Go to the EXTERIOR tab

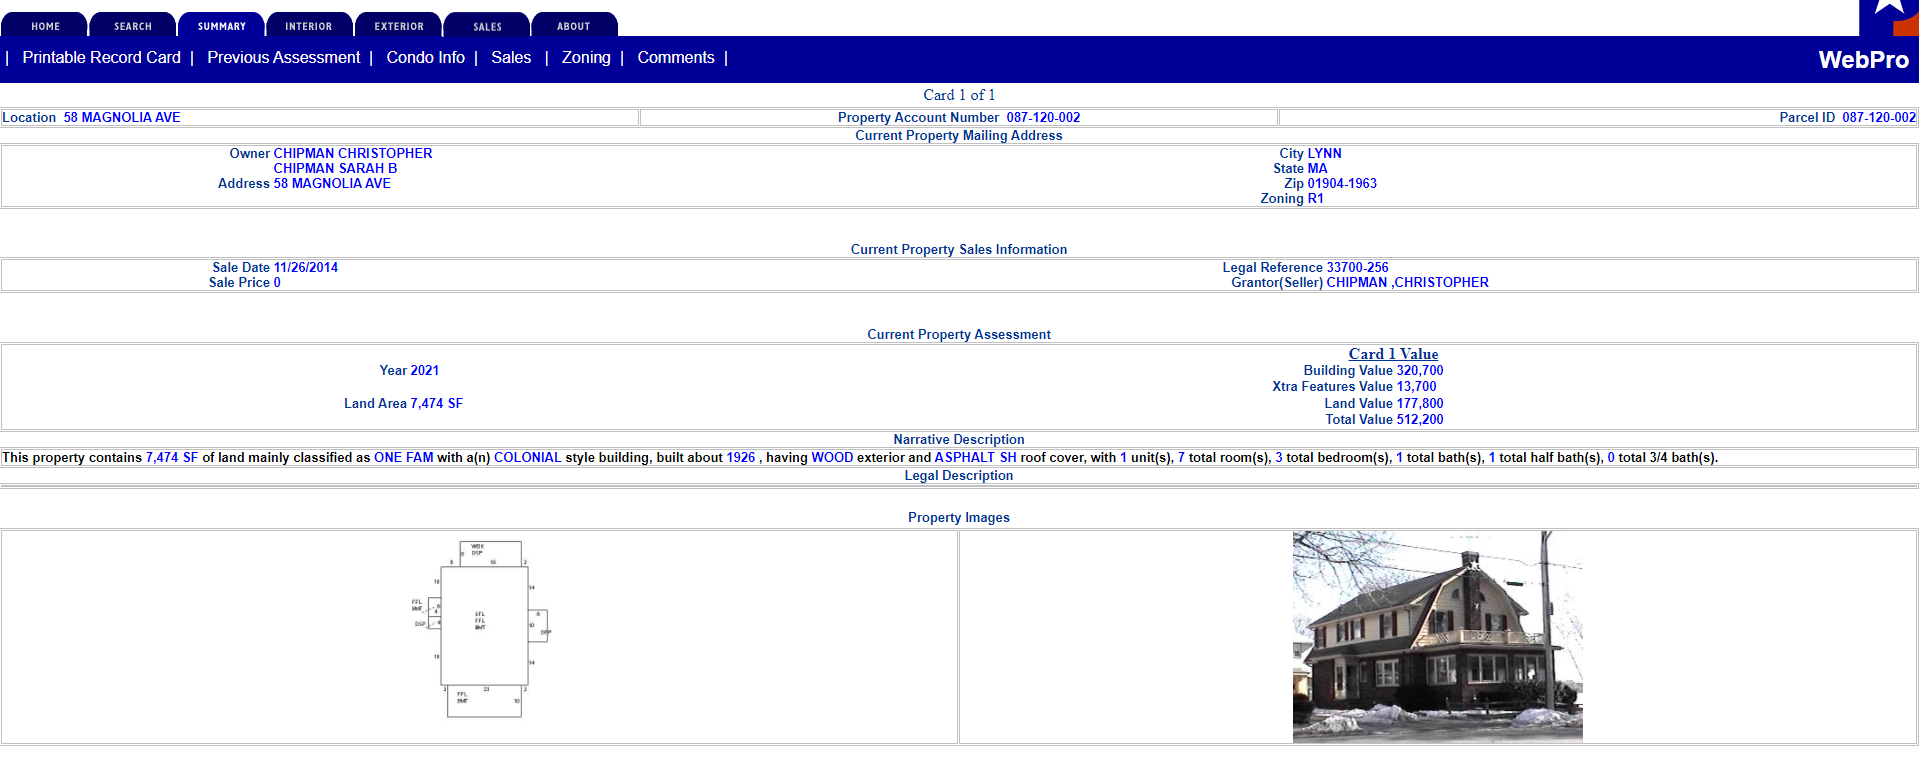click(398, 25)
